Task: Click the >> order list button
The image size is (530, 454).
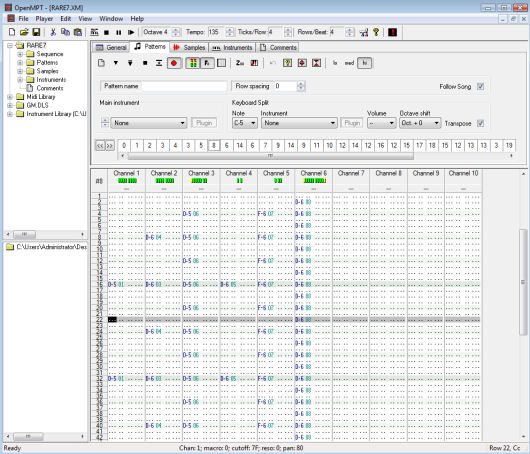Action: point(110,146)
